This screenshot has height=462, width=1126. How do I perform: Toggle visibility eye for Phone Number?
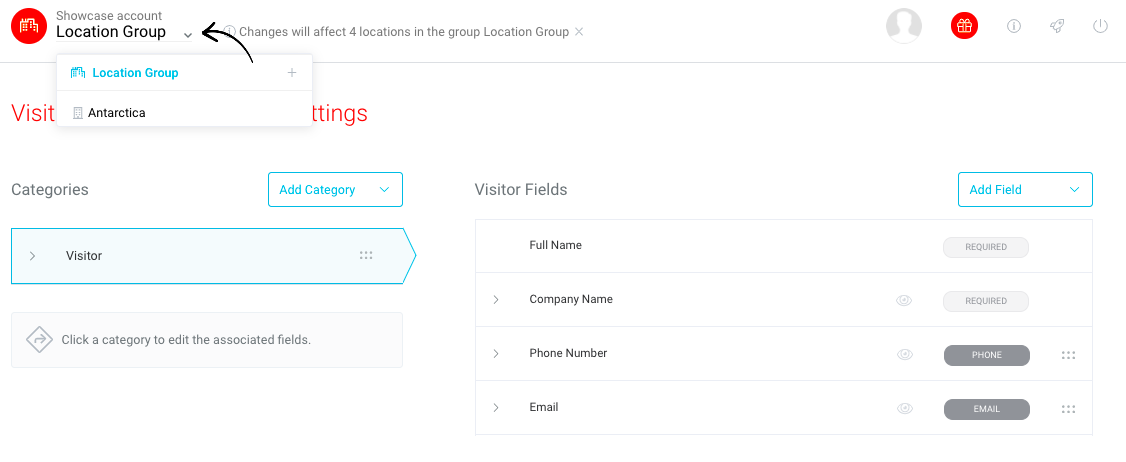tap(904, 354)
